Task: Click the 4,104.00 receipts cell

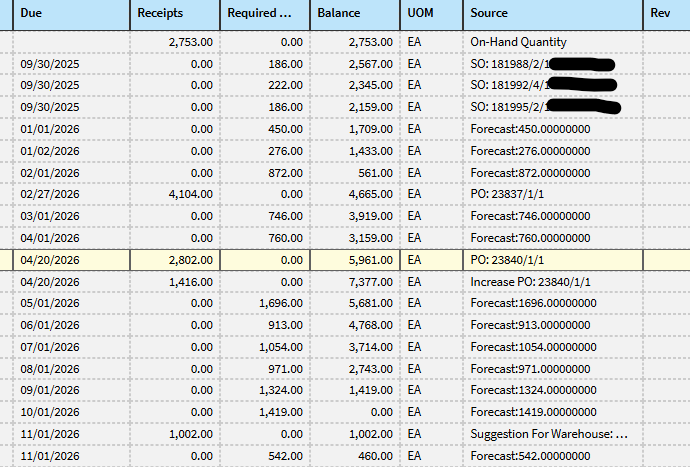Action: [175, 194]
